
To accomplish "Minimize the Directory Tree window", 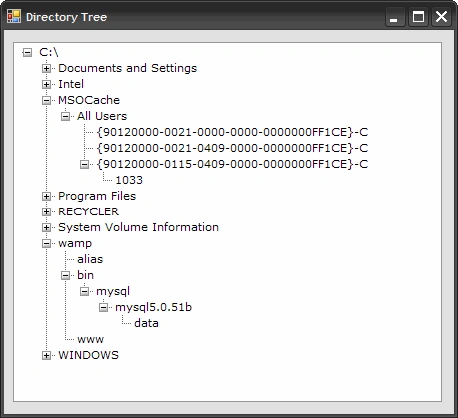I will coord(395,17).
